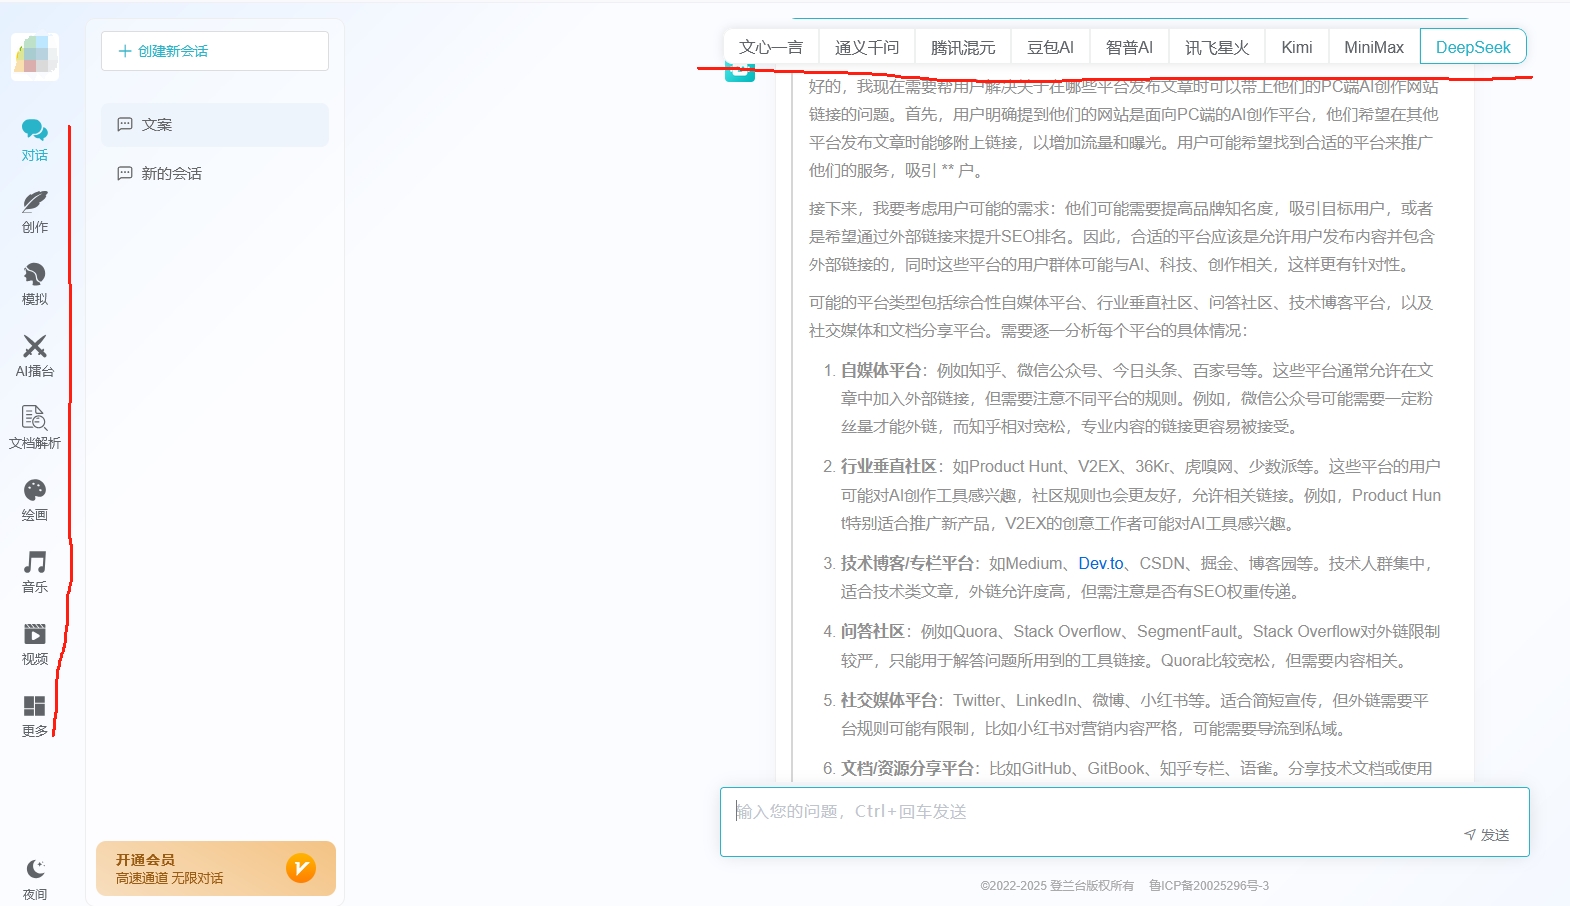
Task: Switch to the 豆包AI model tab
Action: (1050, 47)
